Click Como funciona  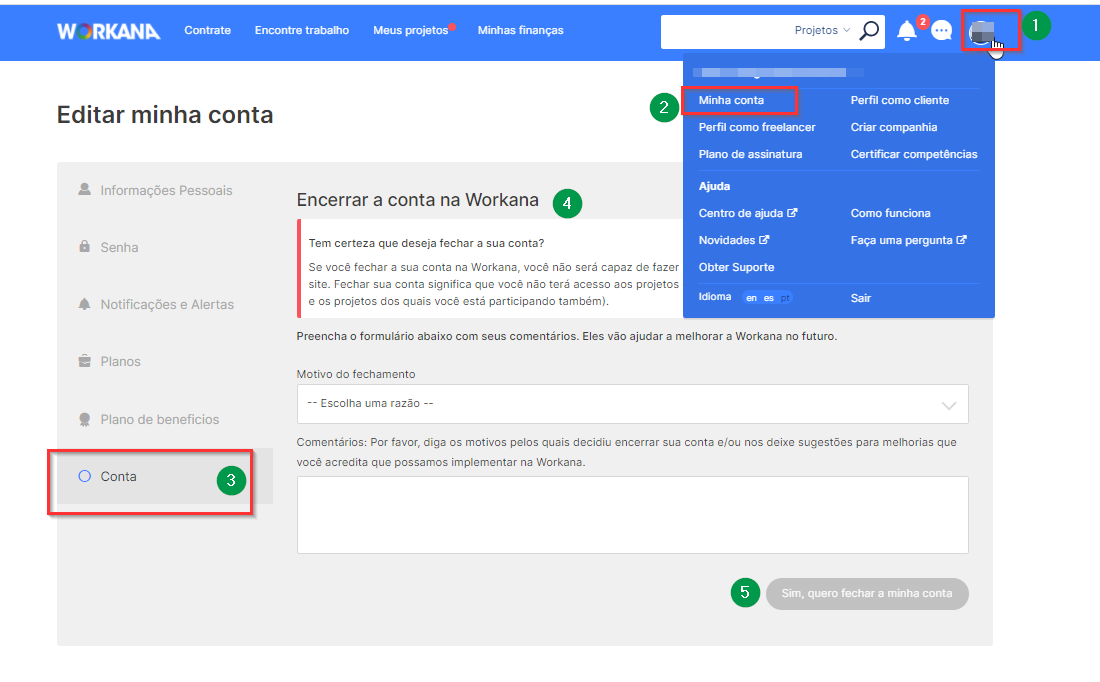tap(890, 213)
